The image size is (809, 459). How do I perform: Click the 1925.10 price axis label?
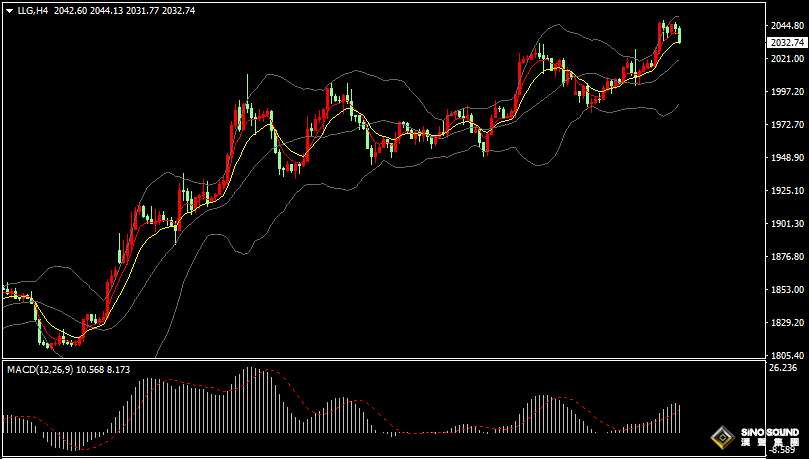coord(787,191)
